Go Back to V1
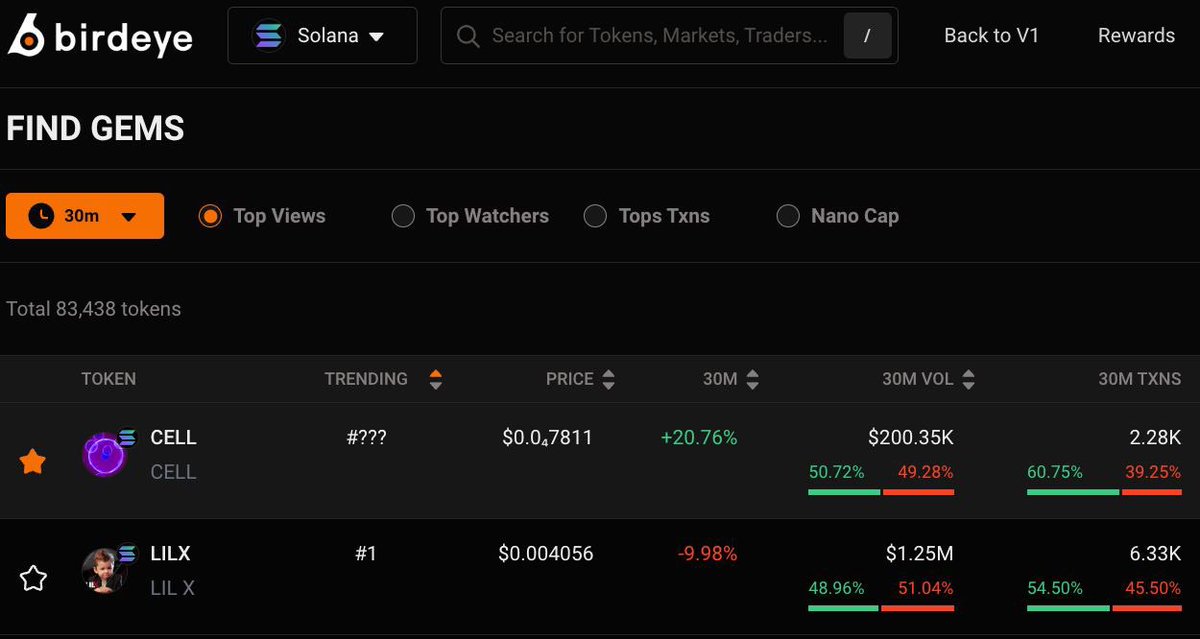The width and height of the screenshot is (1200, 639). (x=992, y=36)
